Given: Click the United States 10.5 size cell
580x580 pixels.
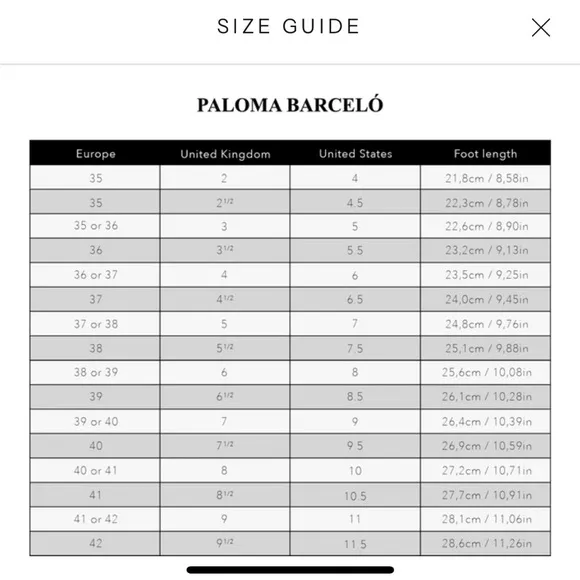Looking at the screenshot, I should tap(355, 495).
